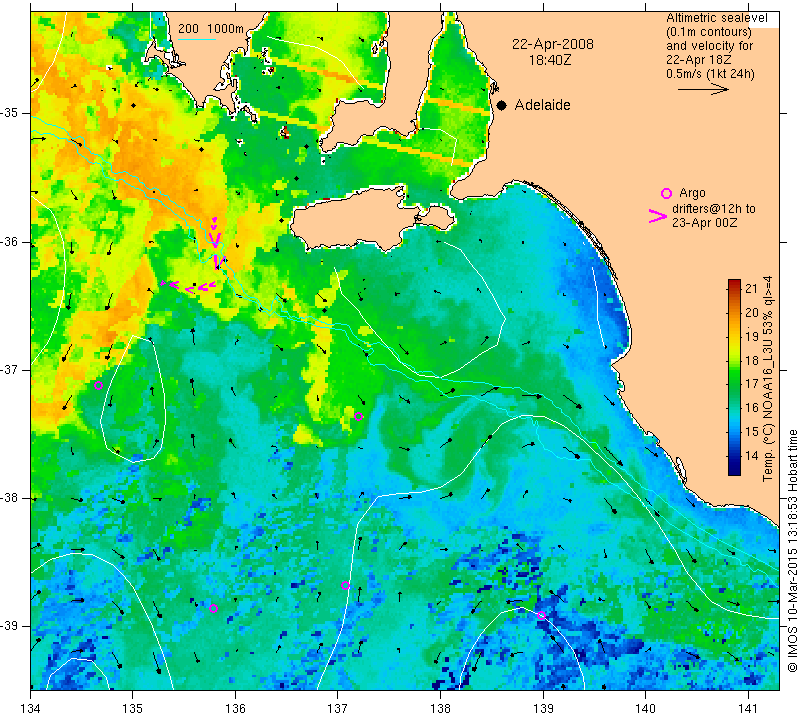Click the 'drifters@12h to' legend text

point(713,209)
